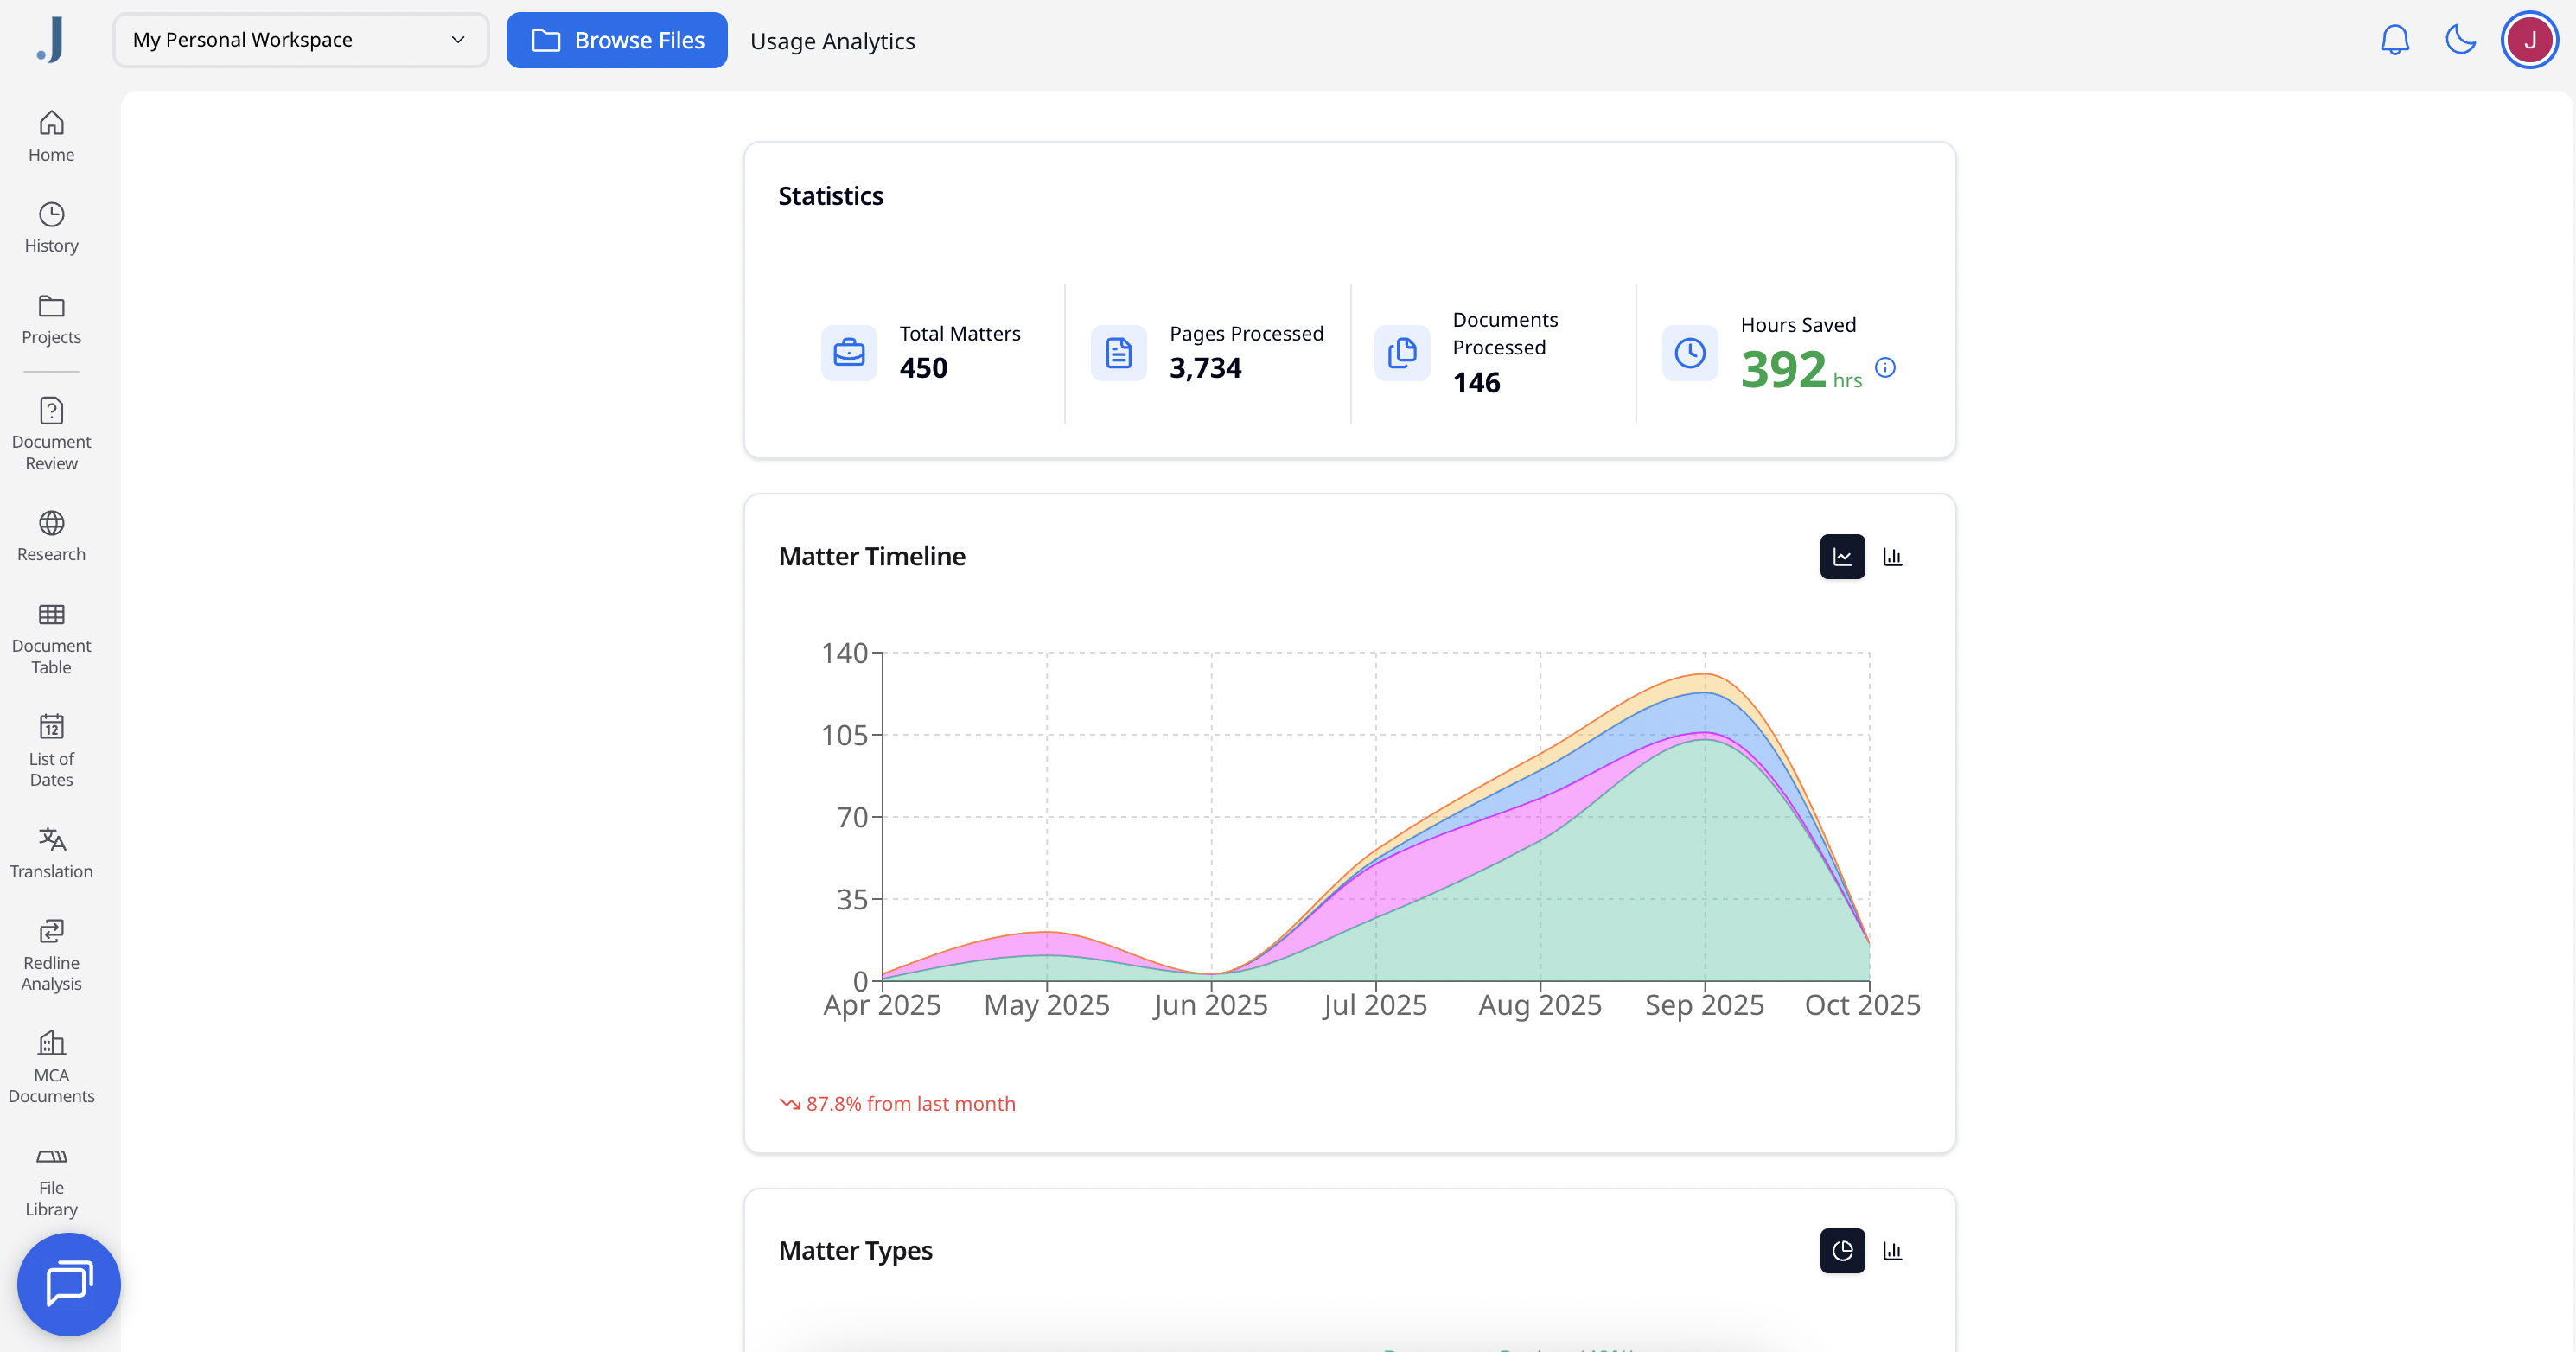Open the File Library icon
Image resolution: width=2576 pixels, height=1352 pixels.
click(x=51, y=1157)
